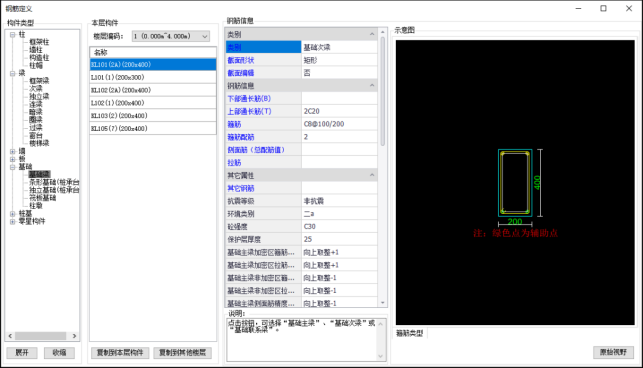This screenshot has height=368, width=643.
Task: Collapse the 基础 tree node
Action: 12,167
